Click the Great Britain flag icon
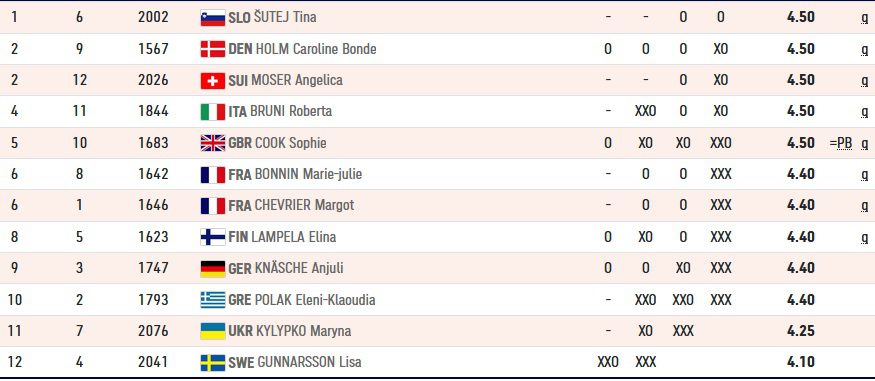 (213, 143)
